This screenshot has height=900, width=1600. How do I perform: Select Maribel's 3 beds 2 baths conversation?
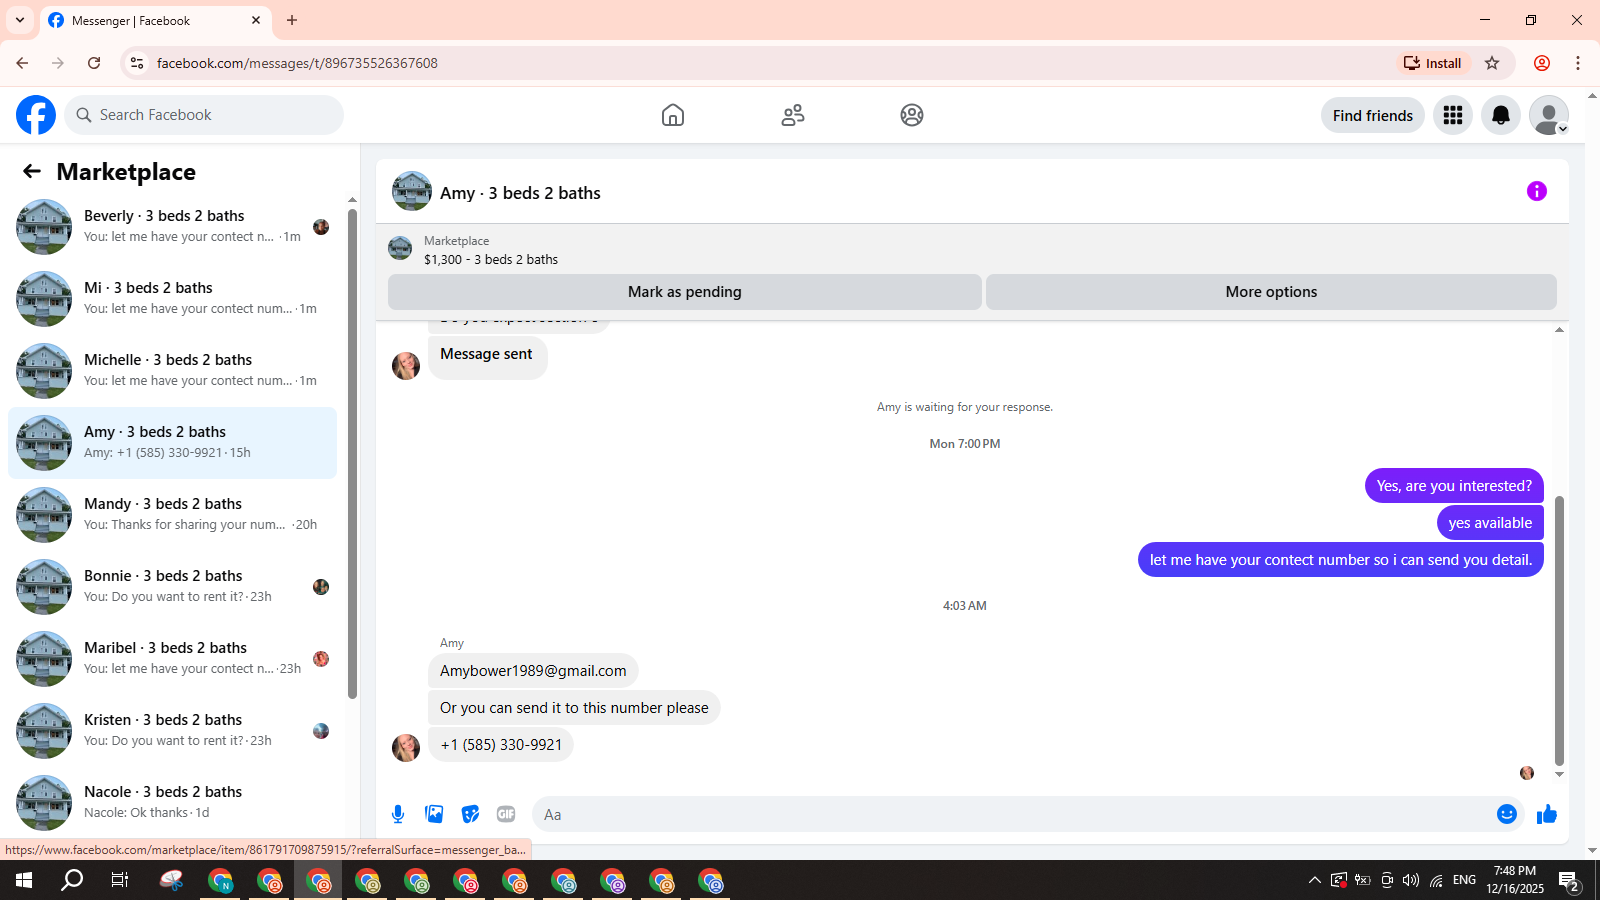tap(172, 659)
